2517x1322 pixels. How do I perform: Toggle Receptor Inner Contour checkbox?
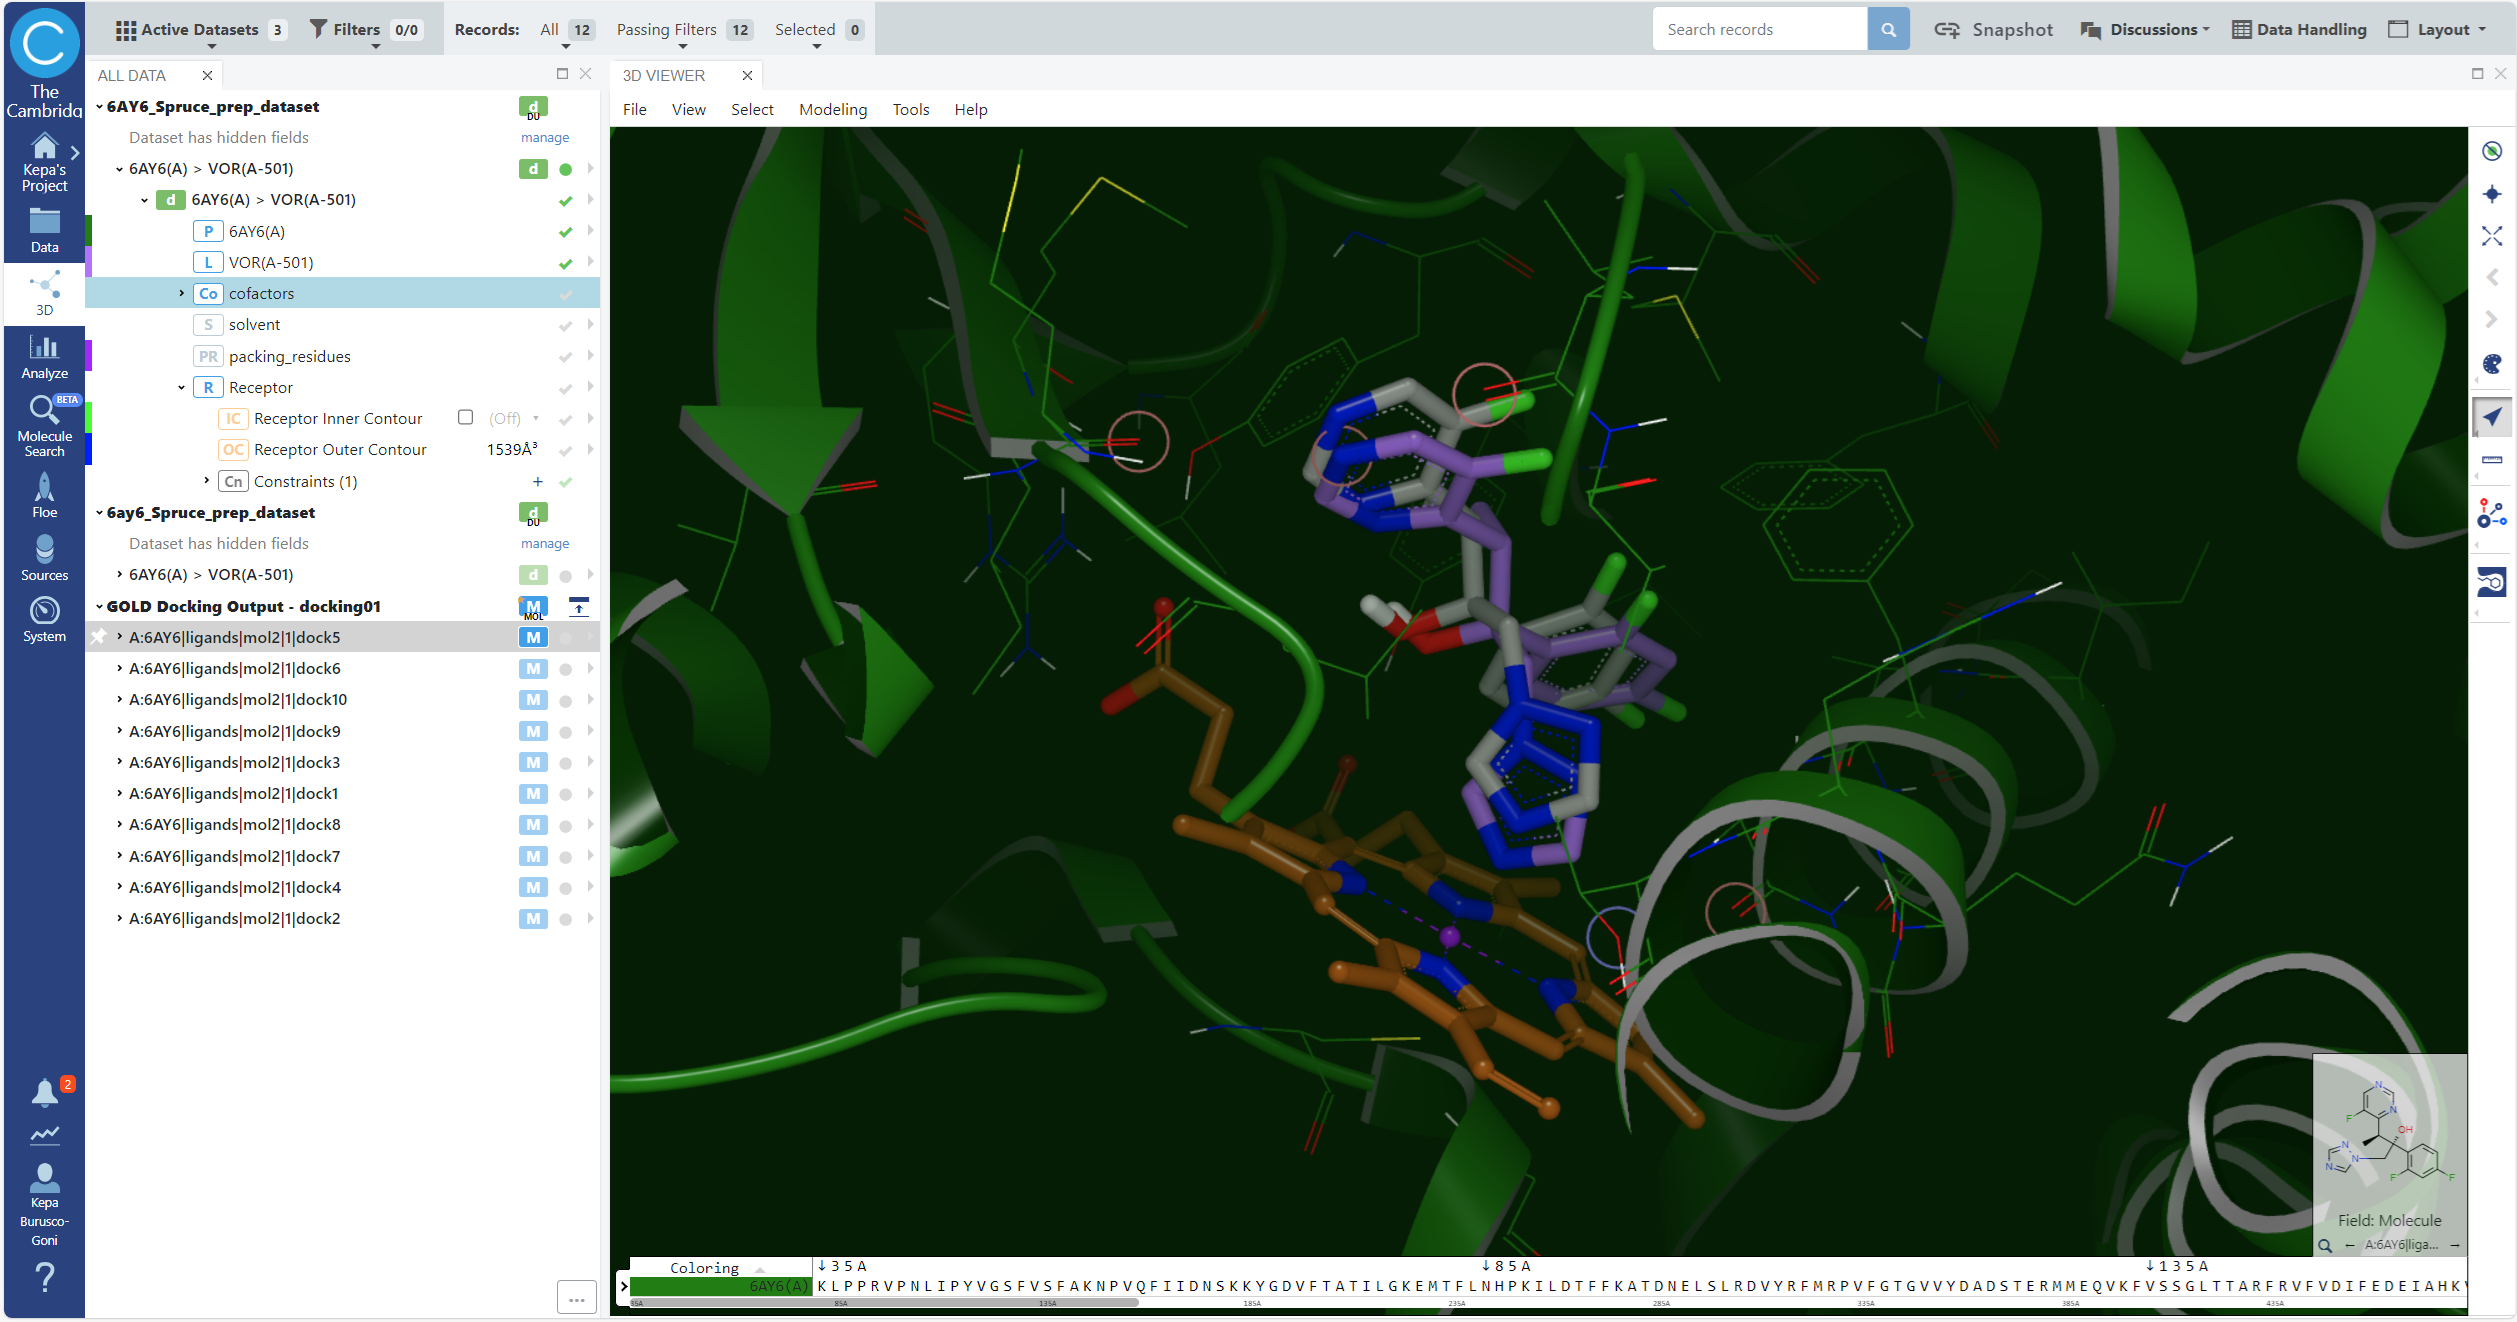coord(465,417)
